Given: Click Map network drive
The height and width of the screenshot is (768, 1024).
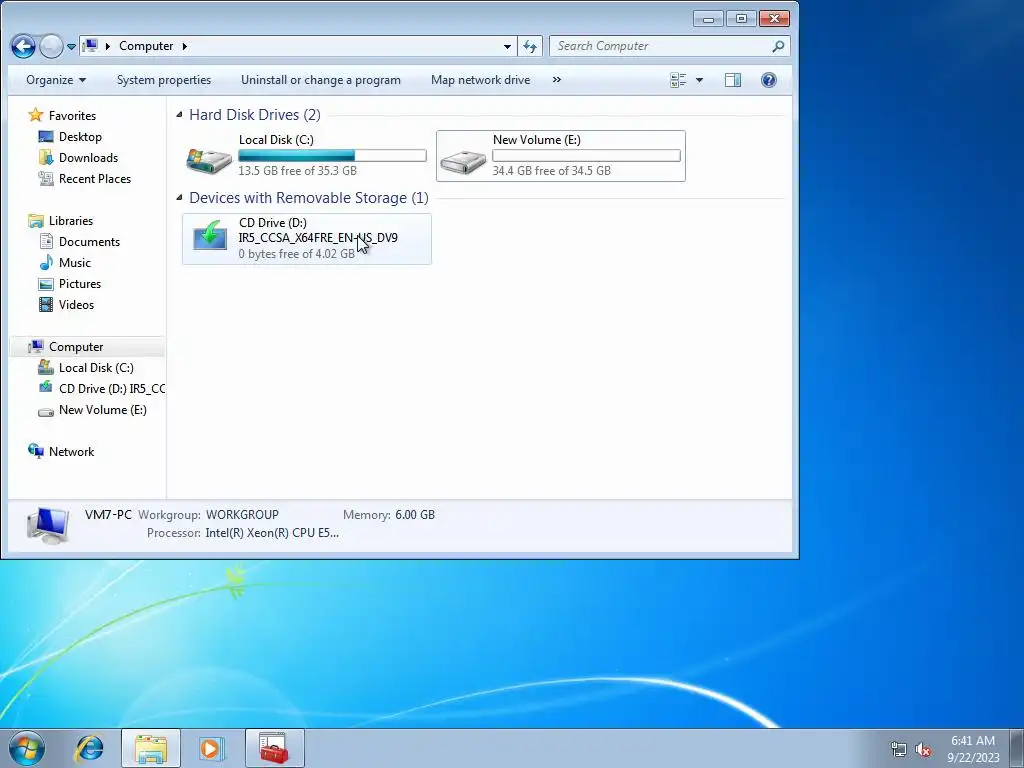Looking at the screenshot, I should [480, 80].
